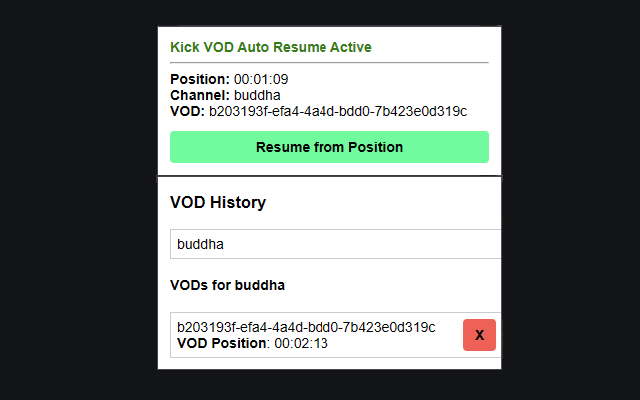Click the VODs for buddha subheading
Viewport: 640px width, 400px height.
click(x=227, y=285)
